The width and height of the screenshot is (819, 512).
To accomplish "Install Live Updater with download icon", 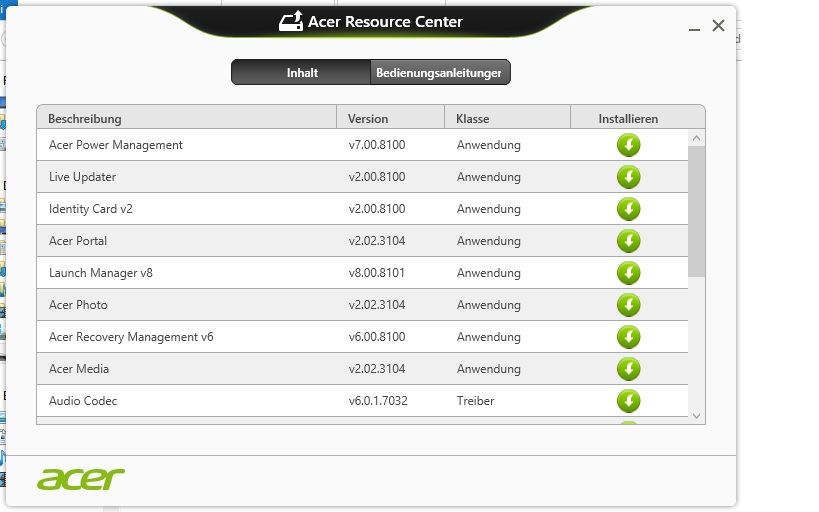I will coord(628,177).
